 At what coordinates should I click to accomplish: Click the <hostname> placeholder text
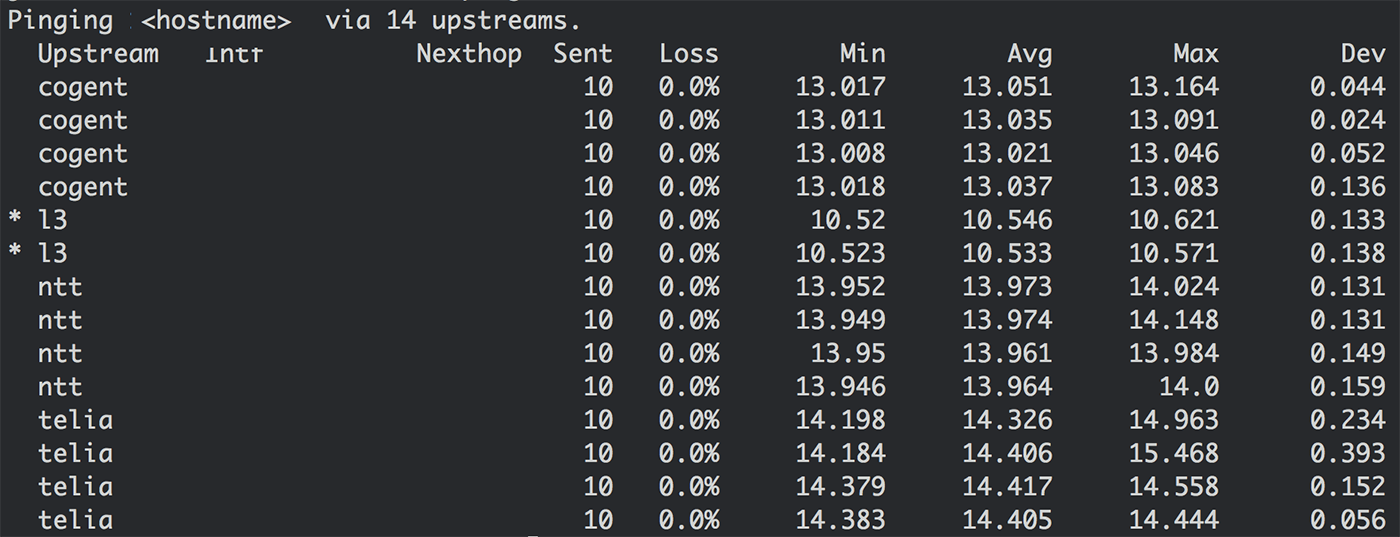[216, 20]
